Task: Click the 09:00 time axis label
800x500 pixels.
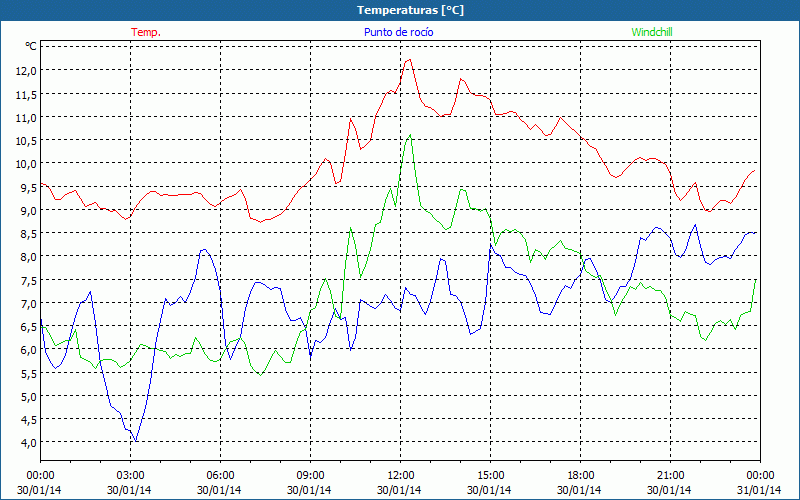Action: point(310,476)
